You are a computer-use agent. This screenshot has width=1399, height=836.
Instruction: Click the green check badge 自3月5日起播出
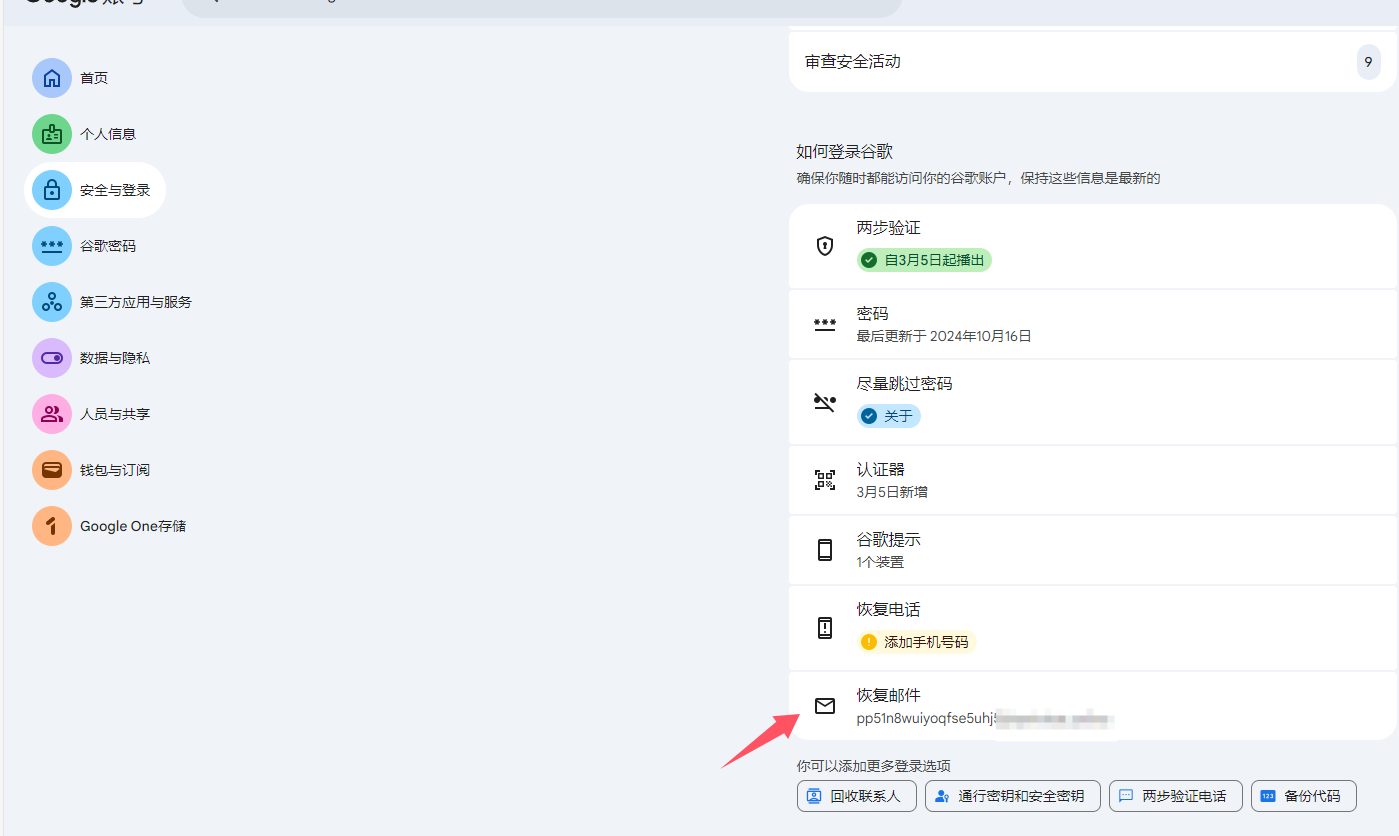(x=924, y=260)
